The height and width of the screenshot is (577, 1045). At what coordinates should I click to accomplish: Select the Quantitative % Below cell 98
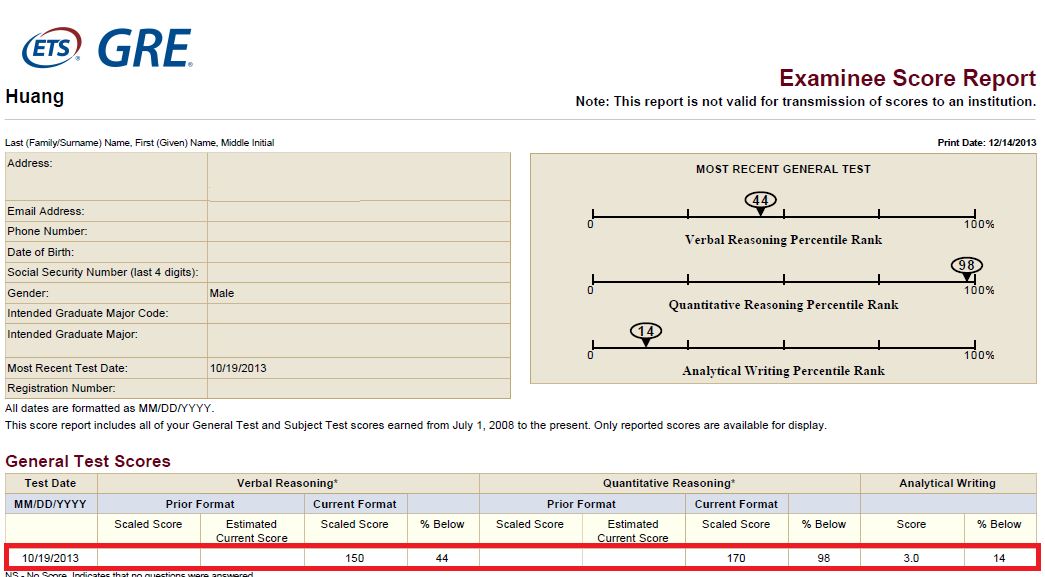point(824,558)
